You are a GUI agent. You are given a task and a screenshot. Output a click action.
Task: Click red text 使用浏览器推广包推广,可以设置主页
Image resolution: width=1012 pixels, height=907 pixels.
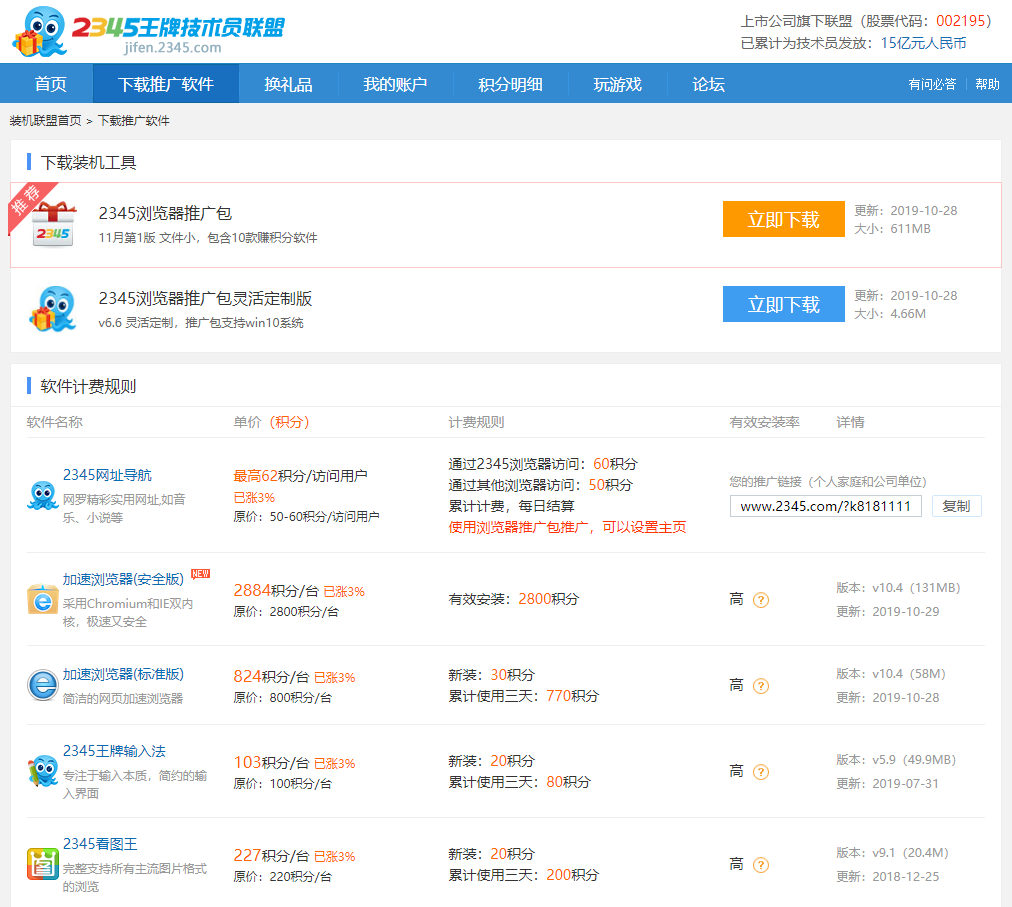tap(567, 527)
